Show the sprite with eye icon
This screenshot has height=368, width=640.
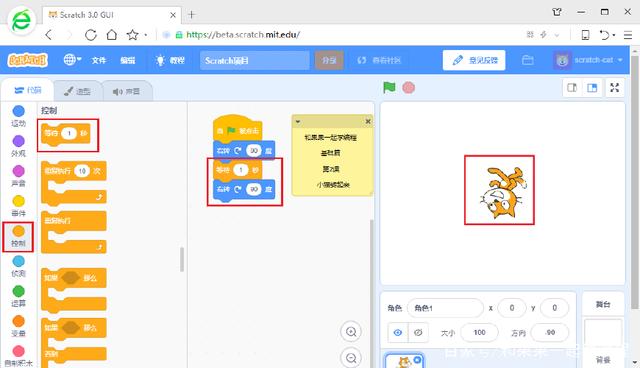coord(398,333)
